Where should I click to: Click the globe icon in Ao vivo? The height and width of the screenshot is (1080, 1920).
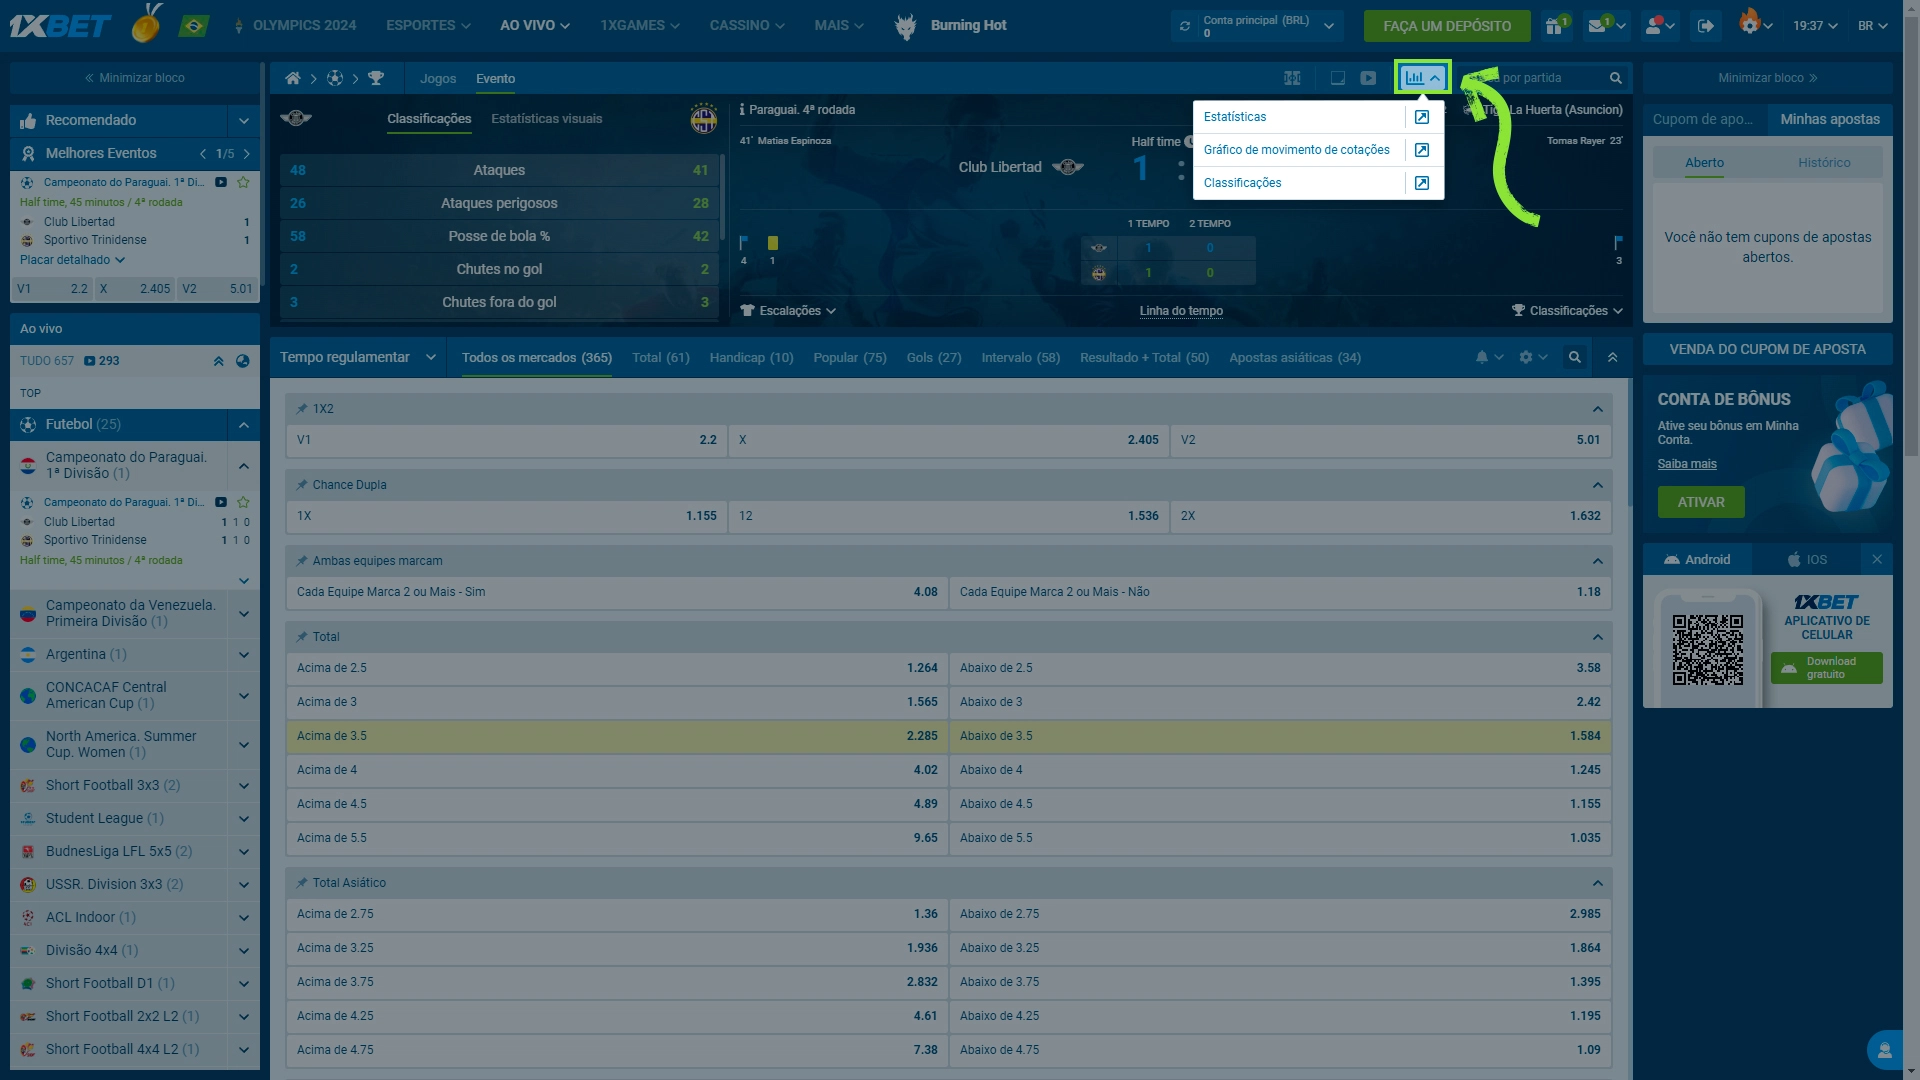pyautogui.click(x=242, y=361)
